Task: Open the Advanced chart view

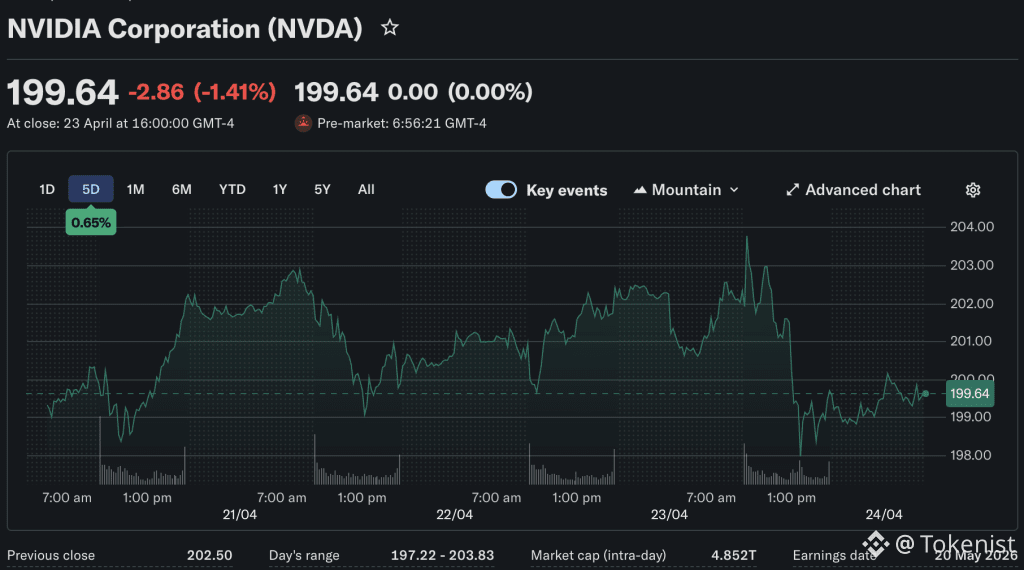Action: tap(853, 190)
